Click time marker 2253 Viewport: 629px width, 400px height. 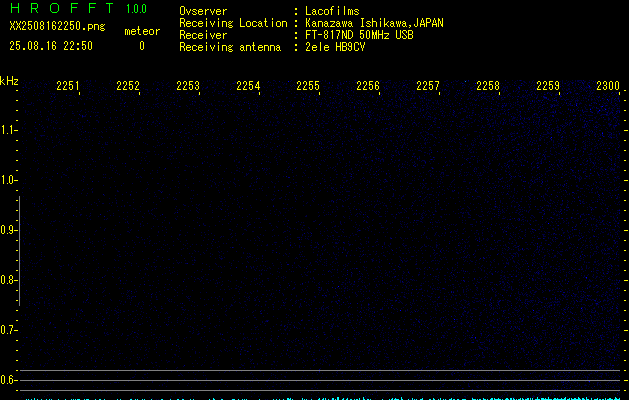click(x=188, y=86)
